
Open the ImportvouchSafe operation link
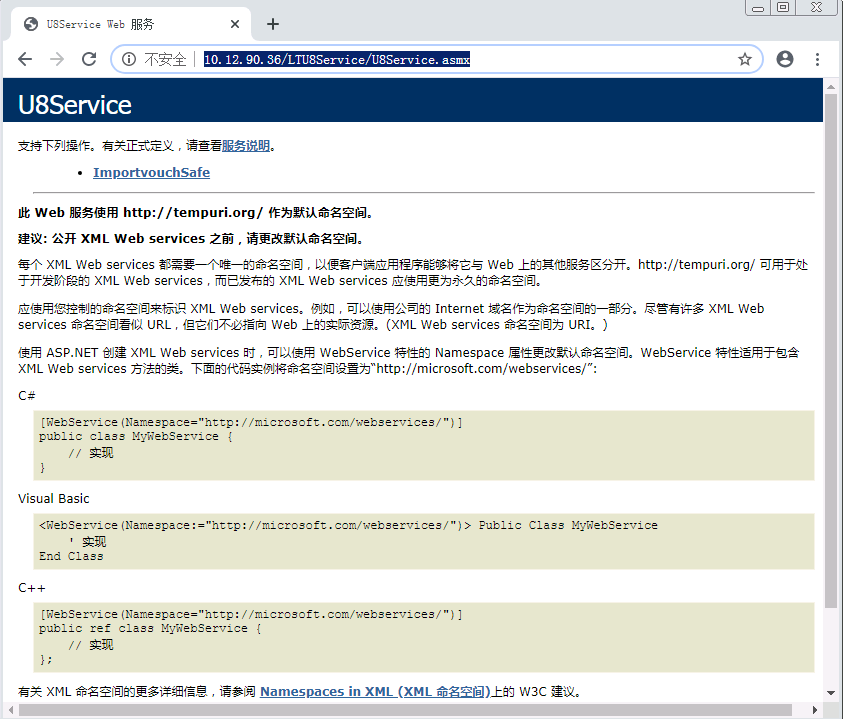tap(152, 173)
